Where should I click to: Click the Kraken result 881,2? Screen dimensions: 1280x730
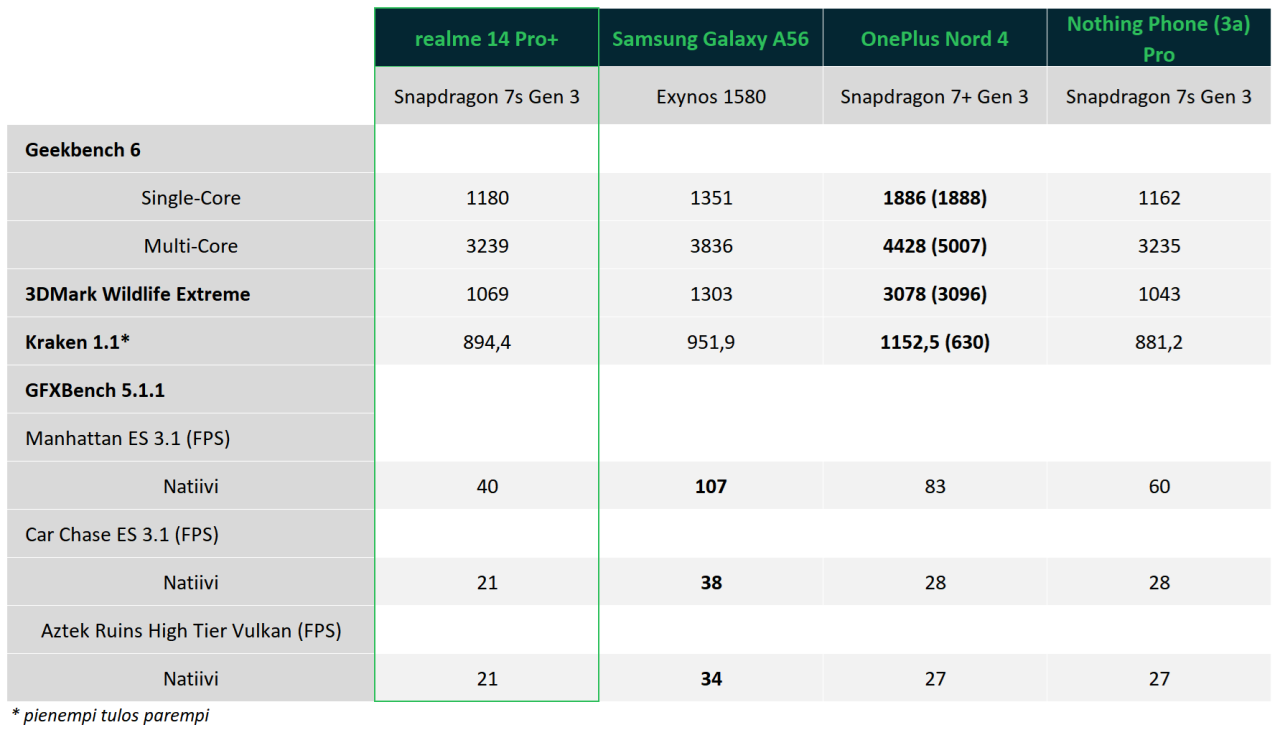tap(1159, 342)
